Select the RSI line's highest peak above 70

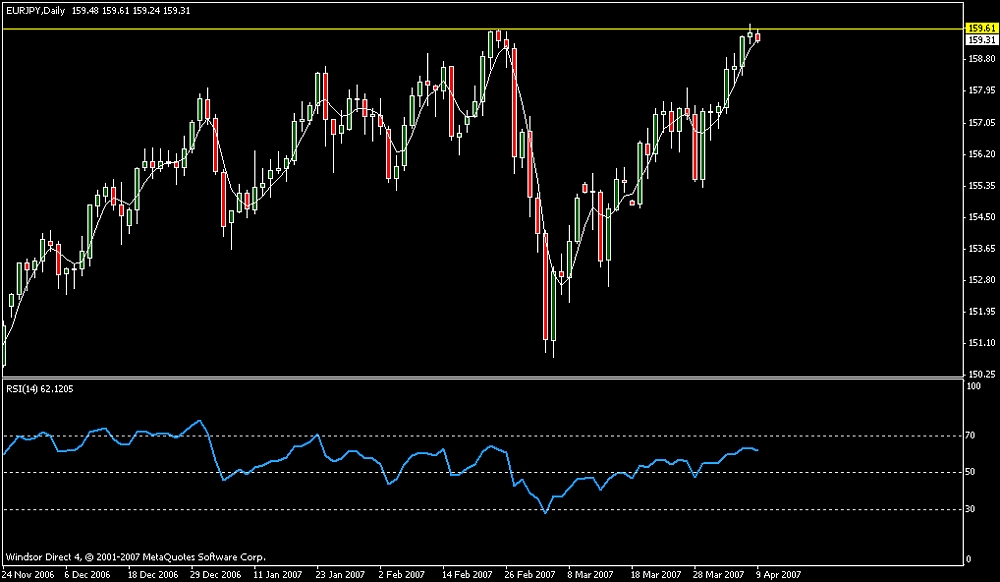pyautogui.click(x=200, y=421)
